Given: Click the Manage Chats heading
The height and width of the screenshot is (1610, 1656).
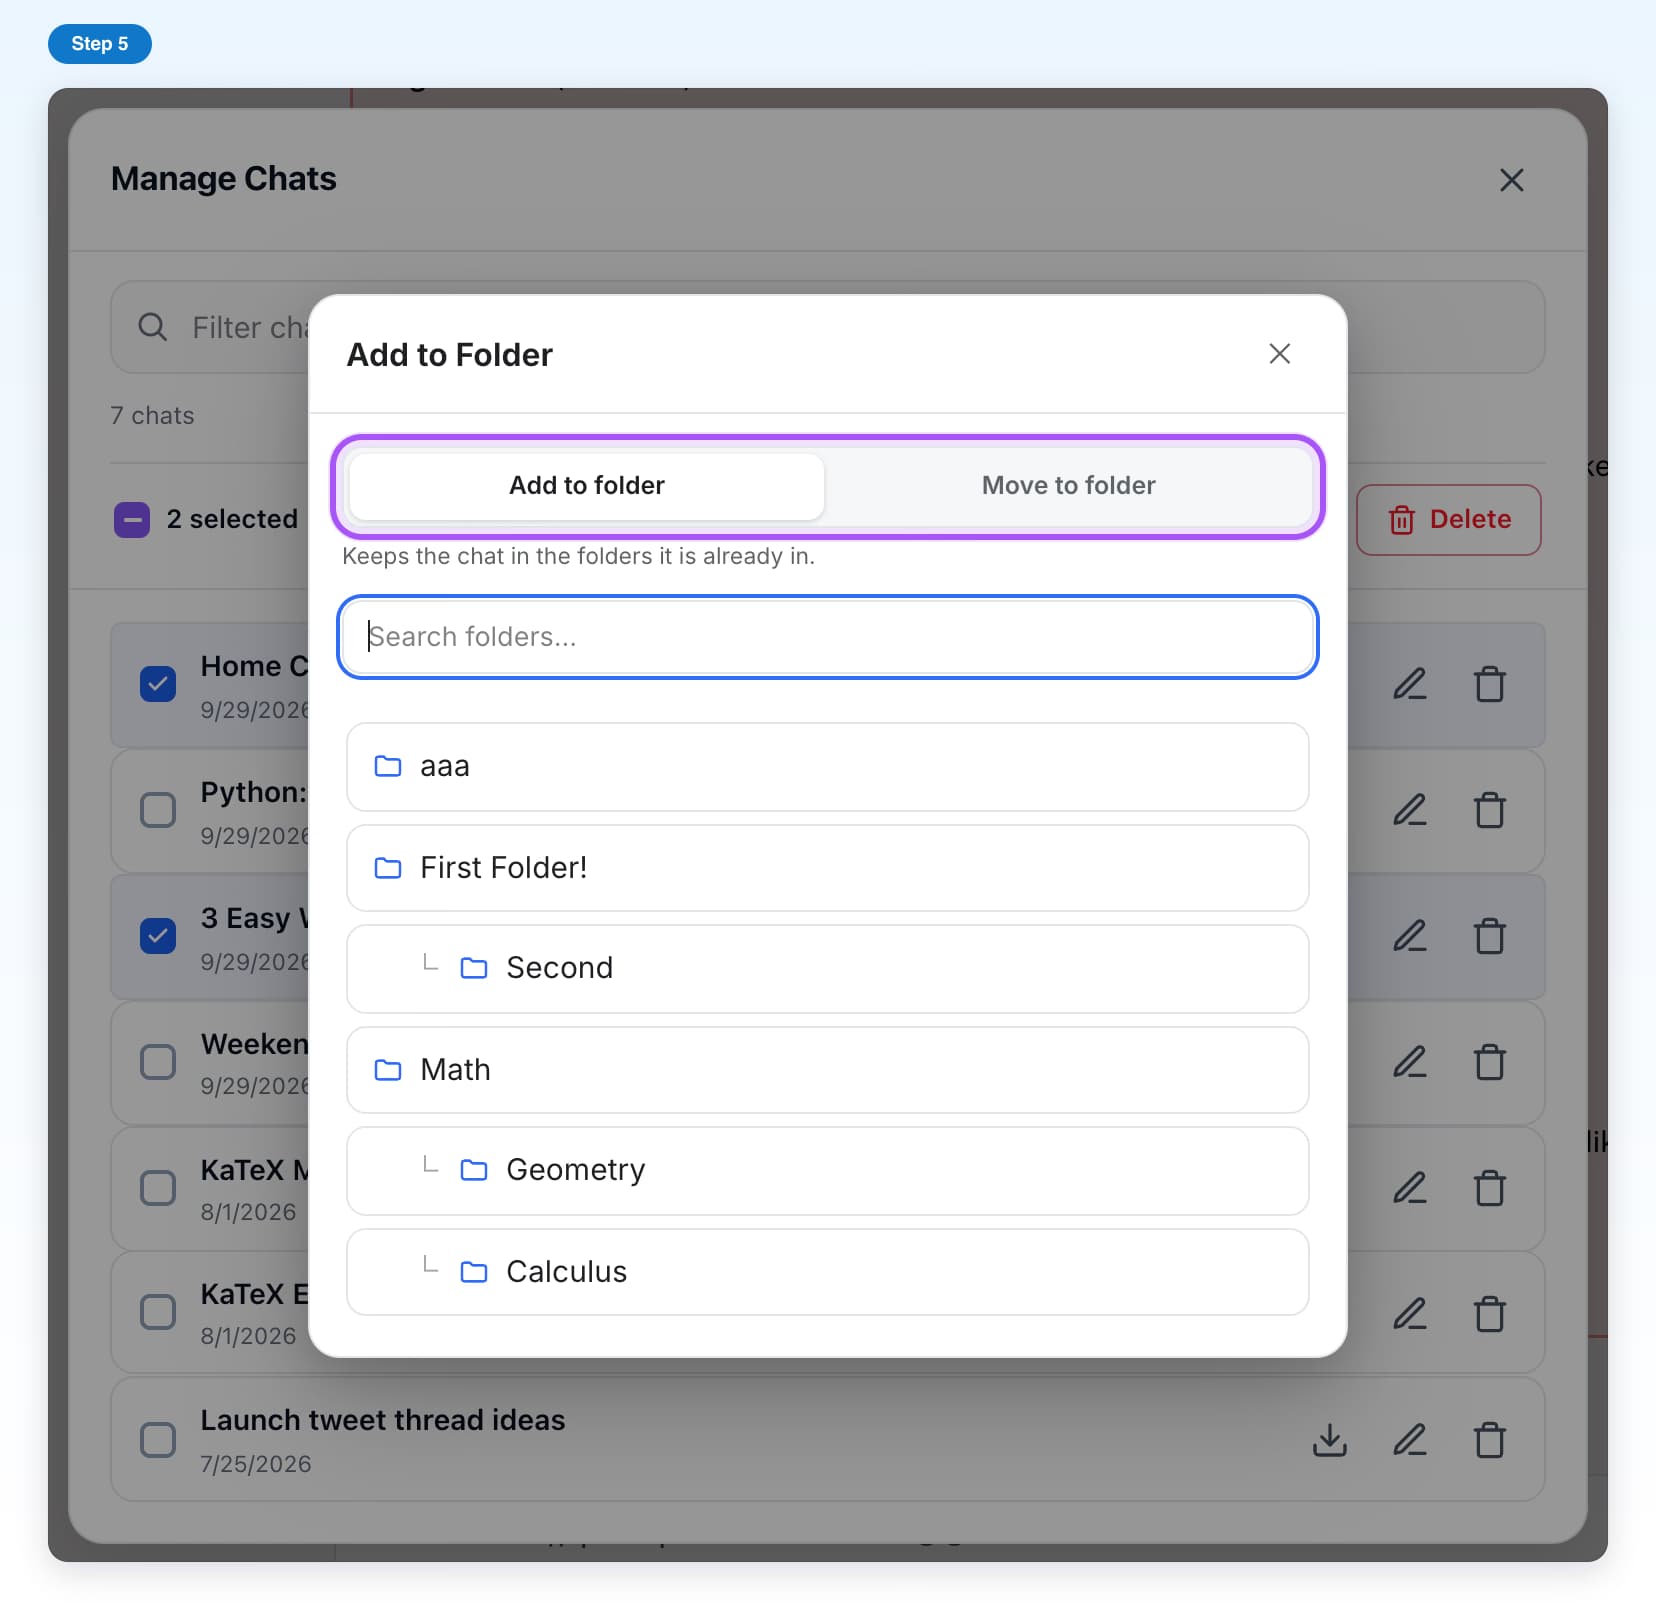Looking at the screenshot, I should [x=224, y=179].
